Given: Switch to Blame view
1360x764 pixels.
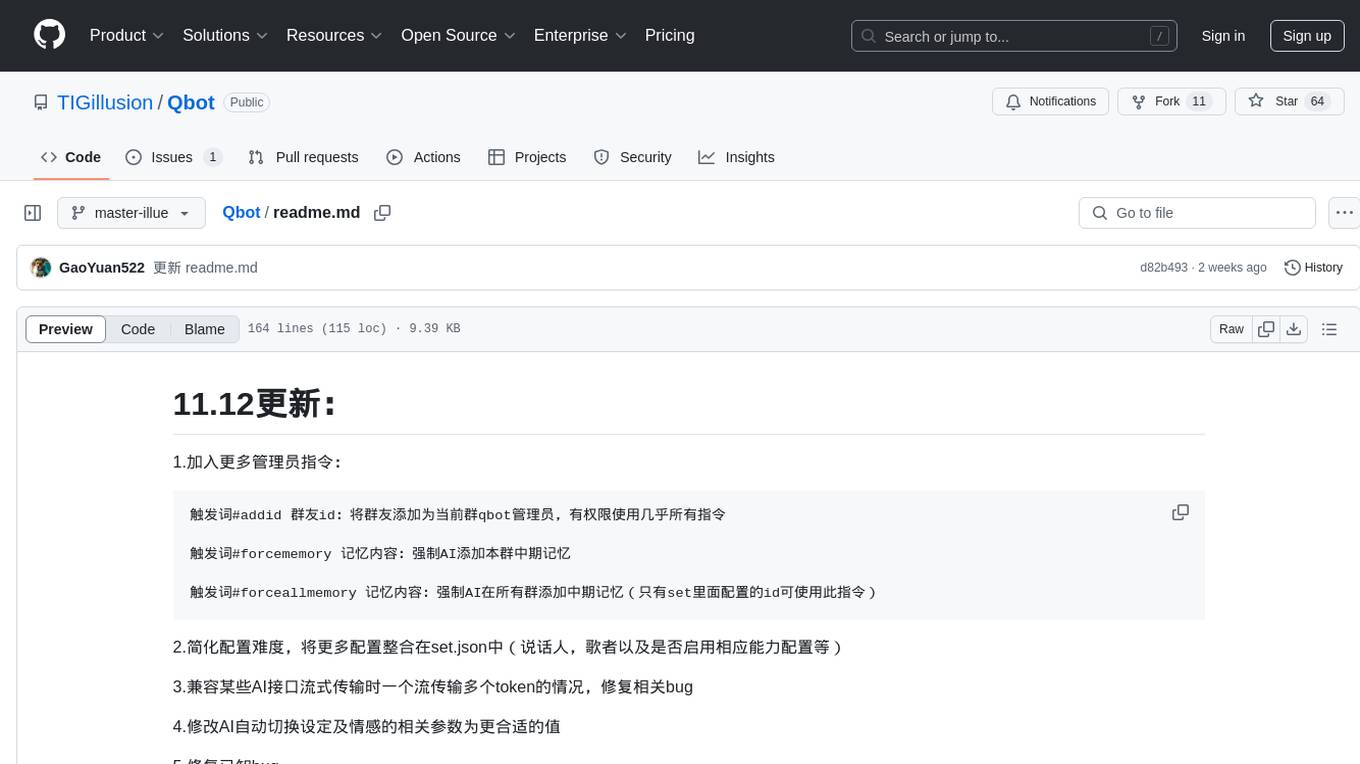Looking at the screenshot, I should [x=204, y=329].
